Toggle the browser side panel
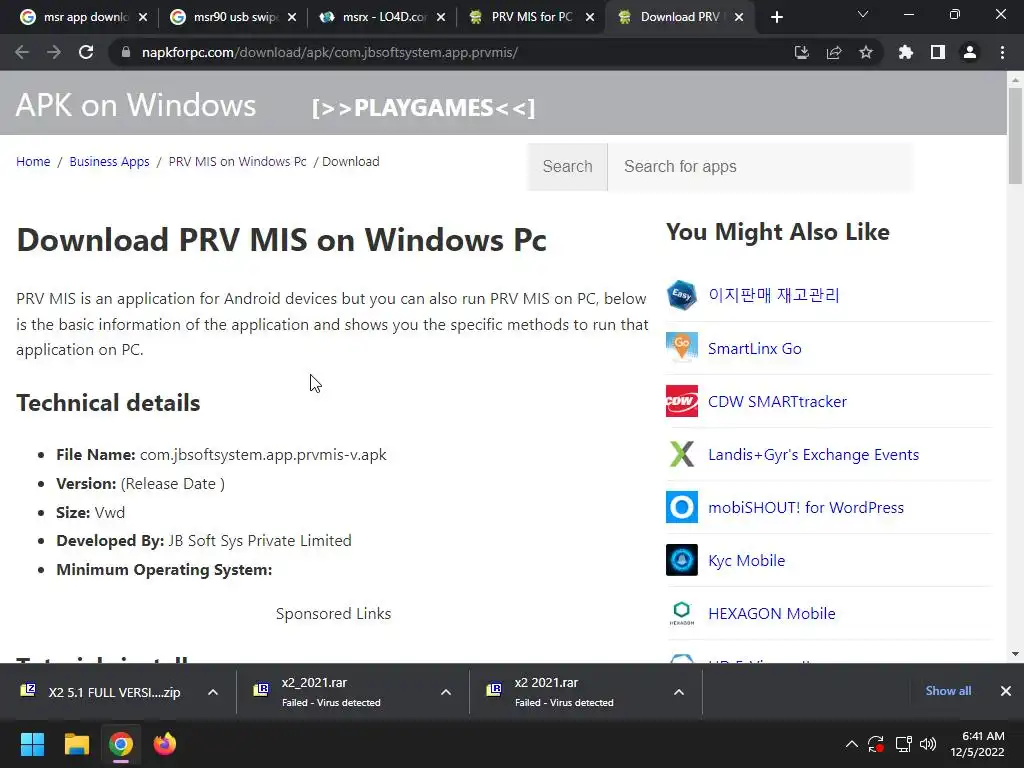The height and width of the screenshot is (768, 1024). pos(938,52)
